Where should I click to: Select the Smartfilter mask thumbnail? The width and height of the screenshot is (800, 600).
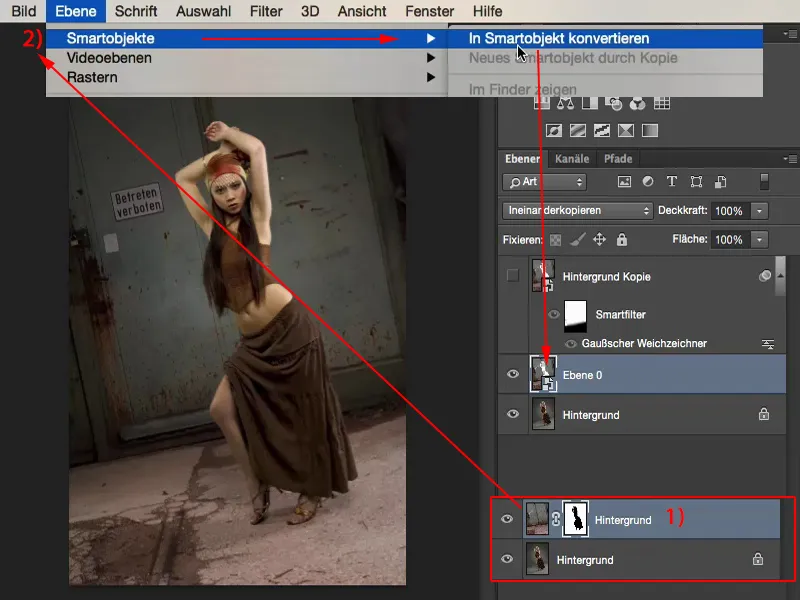577,314
